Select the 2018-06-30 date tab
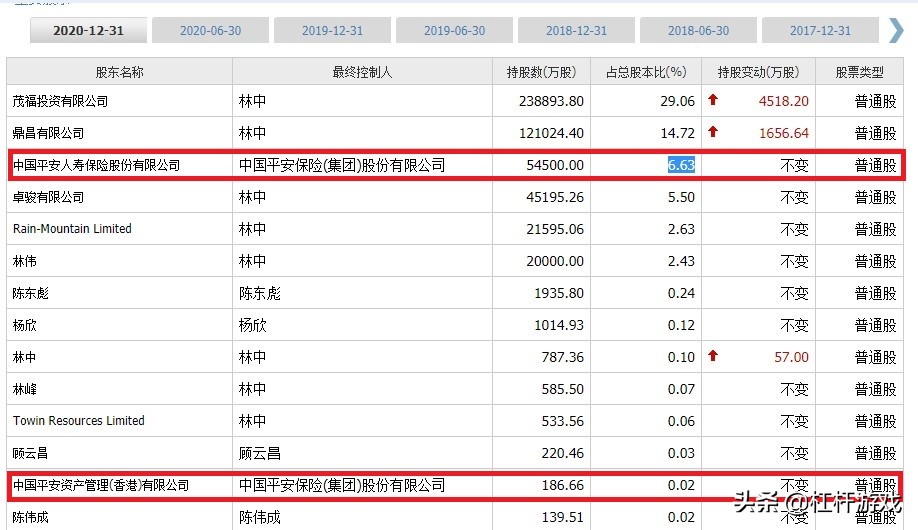Screen dimensions: 918x530 click(698, 30)
